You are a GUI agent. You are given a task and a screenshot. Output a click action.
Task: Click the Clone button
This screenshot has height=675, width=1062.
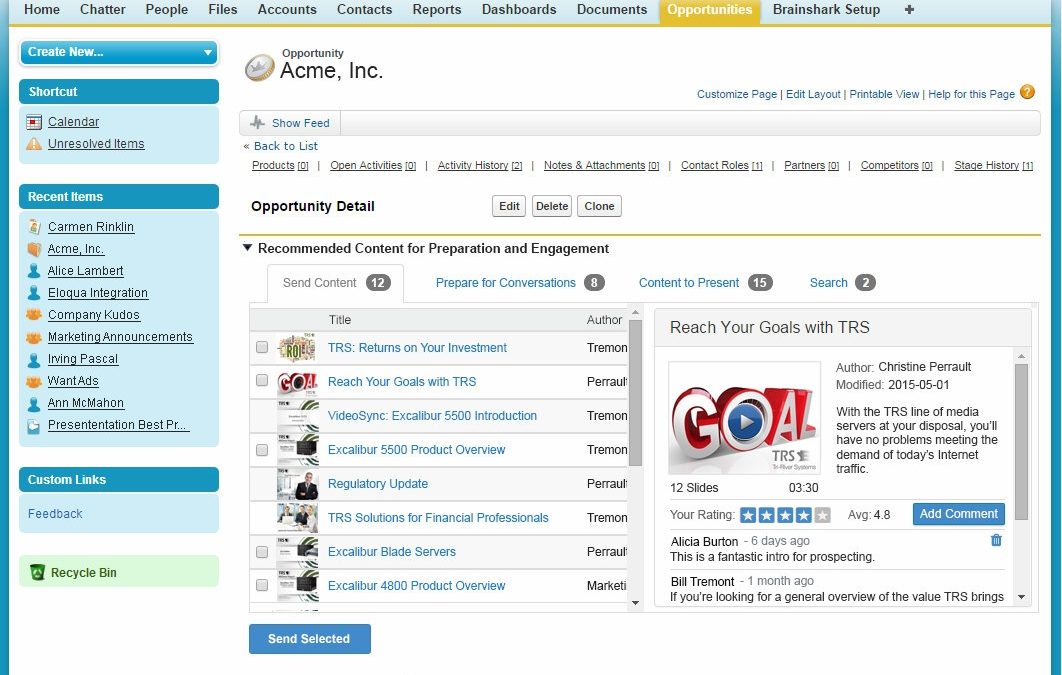(x=599, y=206)
